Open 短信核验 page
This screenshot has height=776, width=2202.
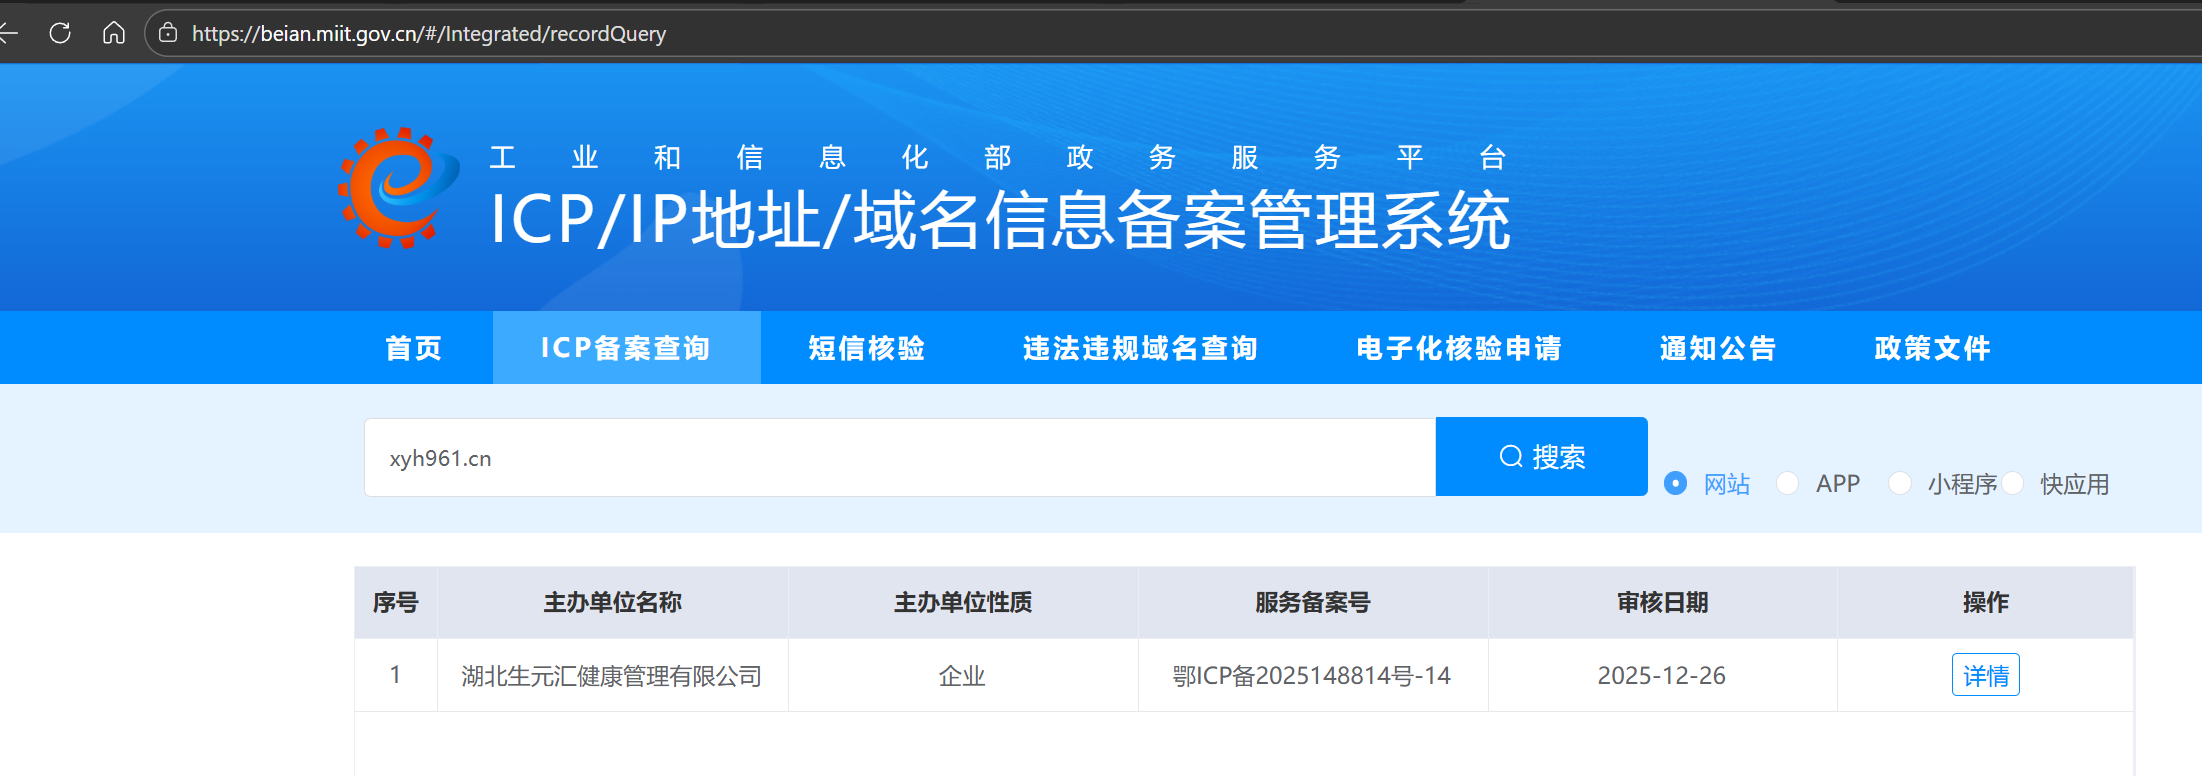[867, 348]
